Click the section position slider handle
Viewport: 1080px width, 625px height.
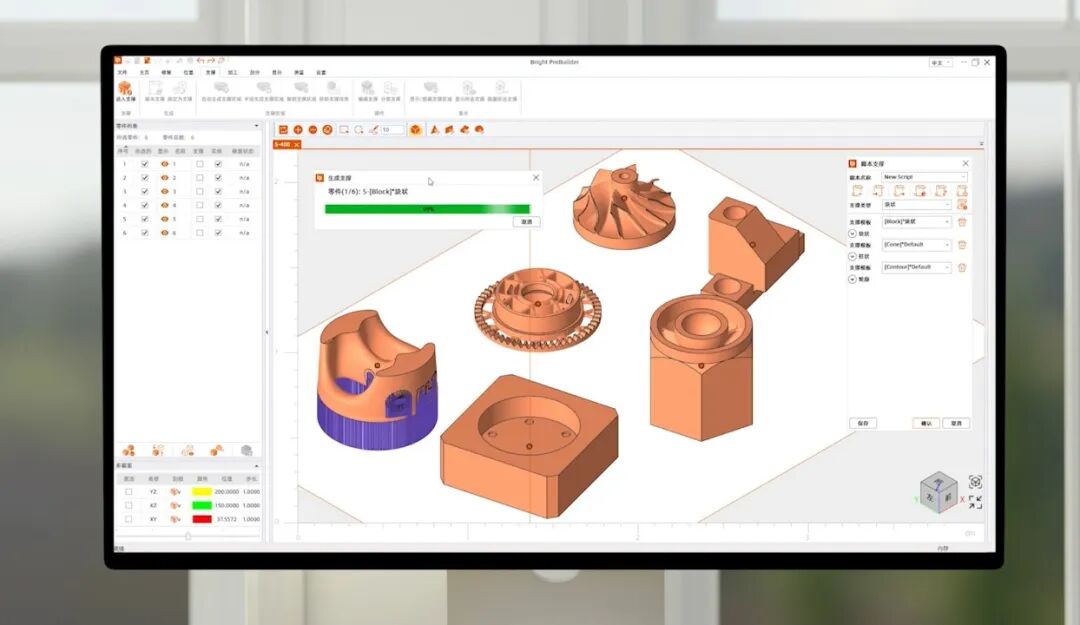[x=188, y=535]
